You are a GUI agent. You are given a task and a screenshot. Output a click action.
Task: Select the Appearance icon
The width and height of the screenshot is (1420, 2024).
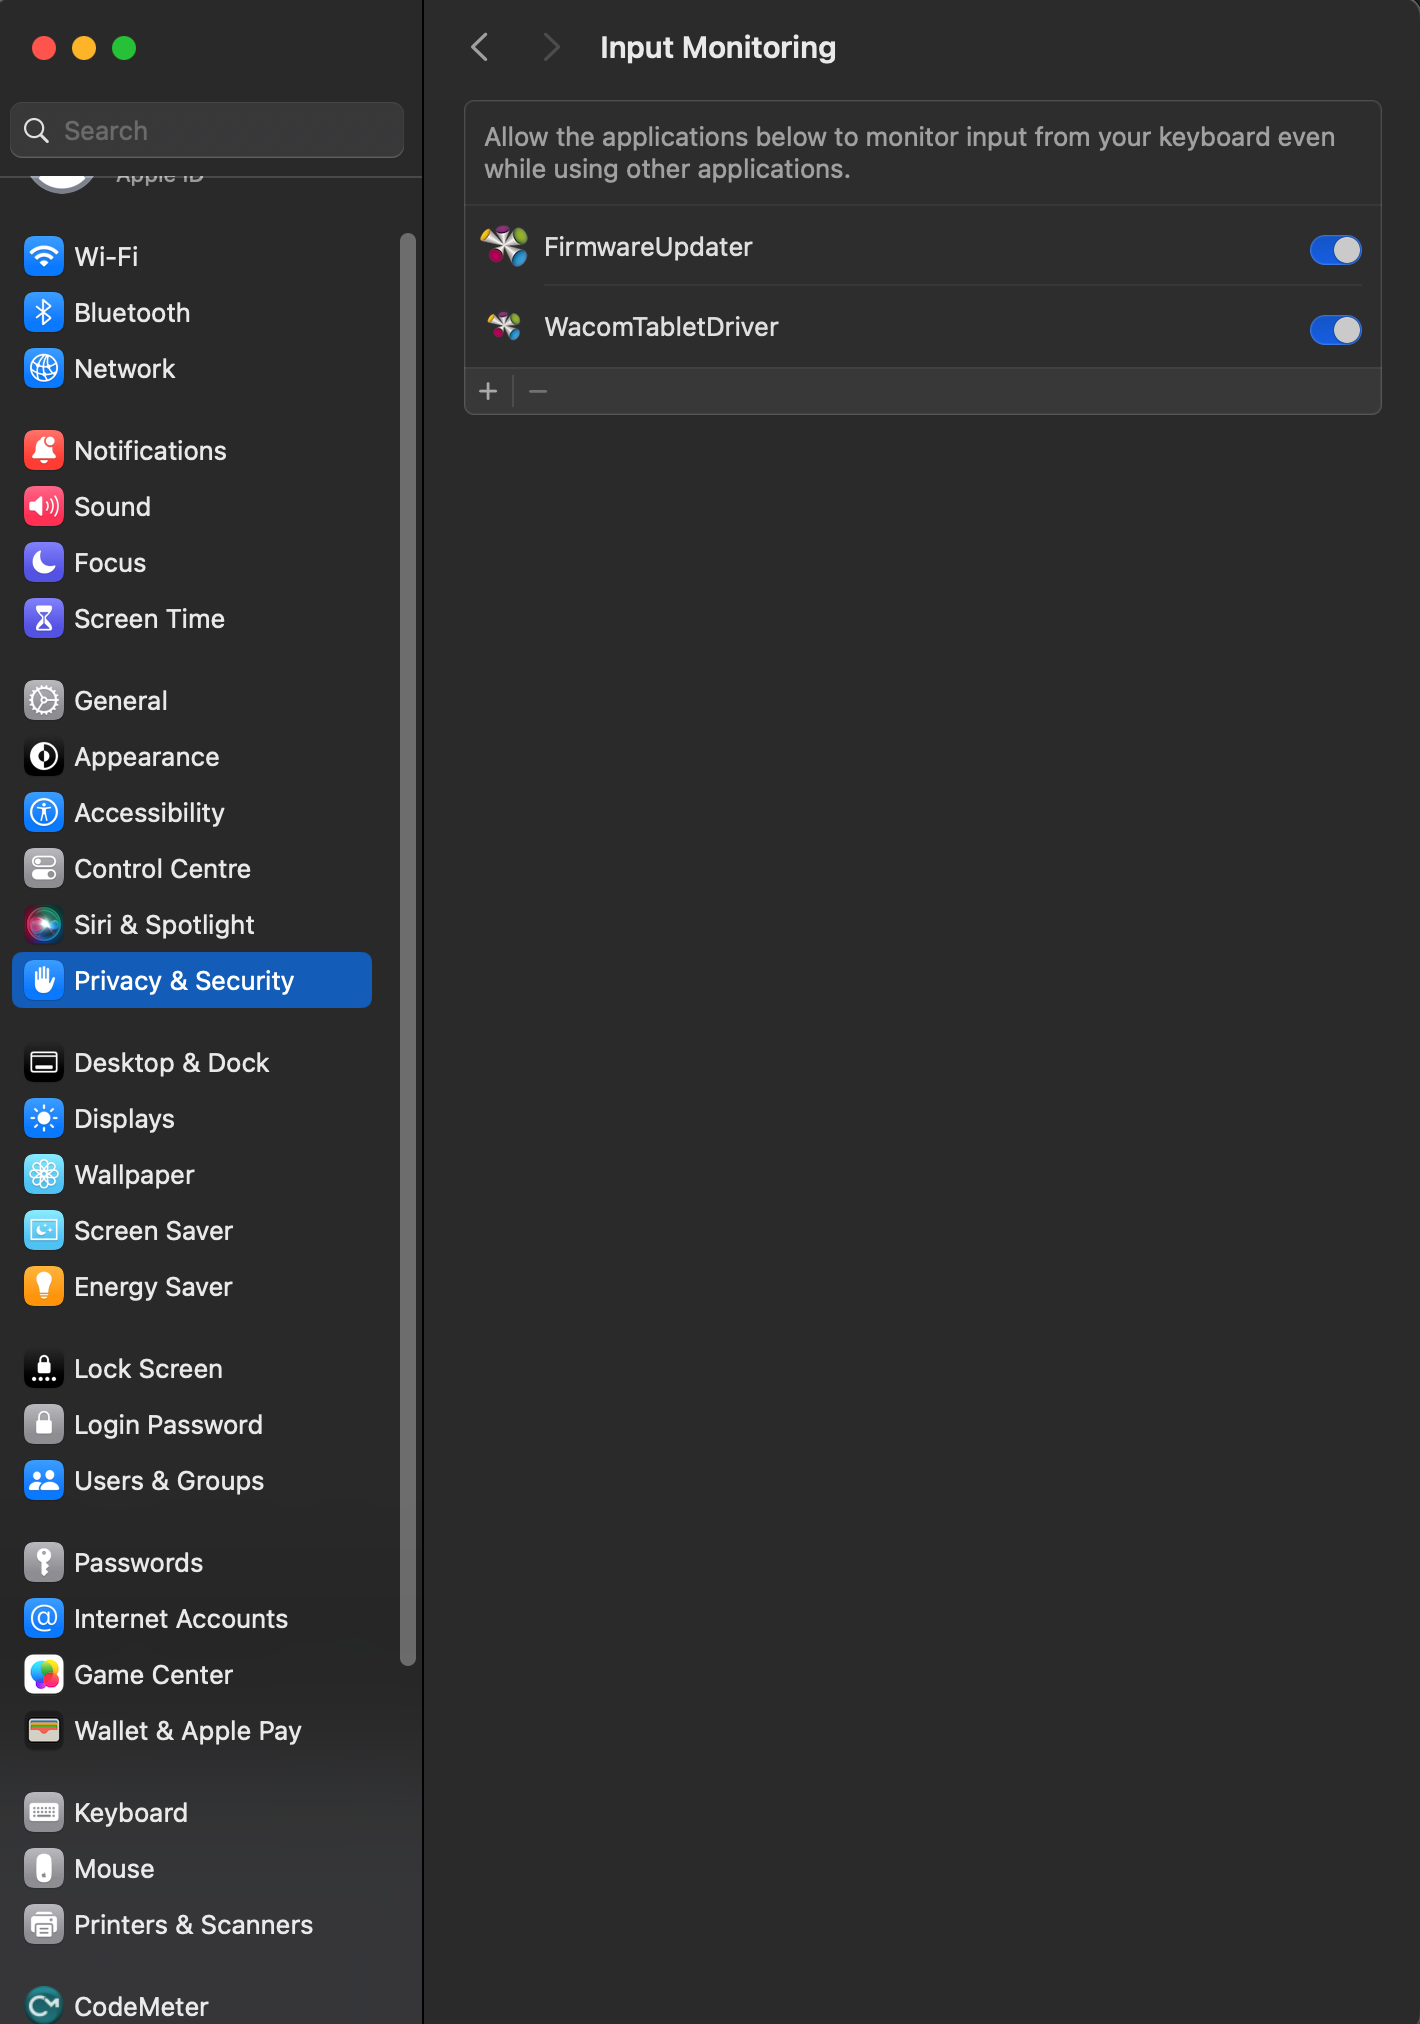[x=44, y=757]
